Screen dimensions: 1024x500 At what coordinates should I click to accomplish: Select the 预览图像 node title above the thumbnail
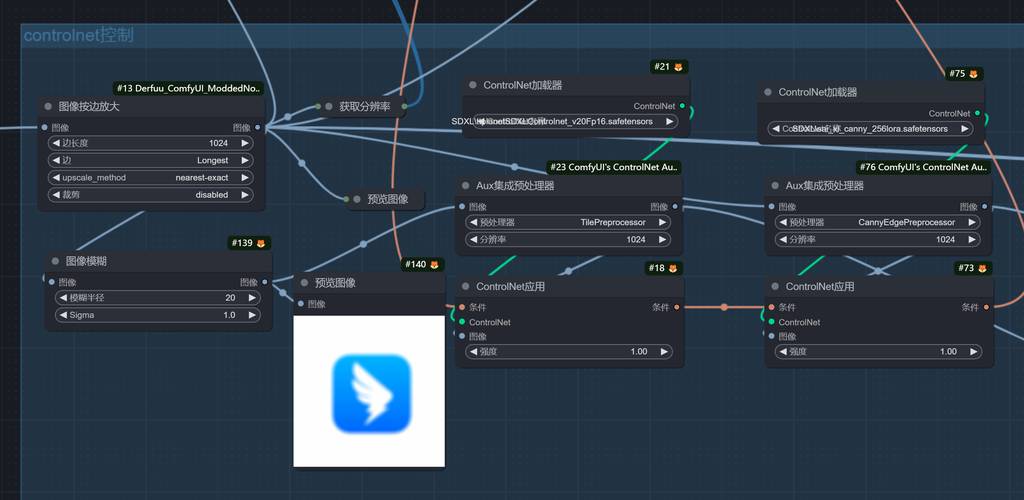click(x=335, y=283)
